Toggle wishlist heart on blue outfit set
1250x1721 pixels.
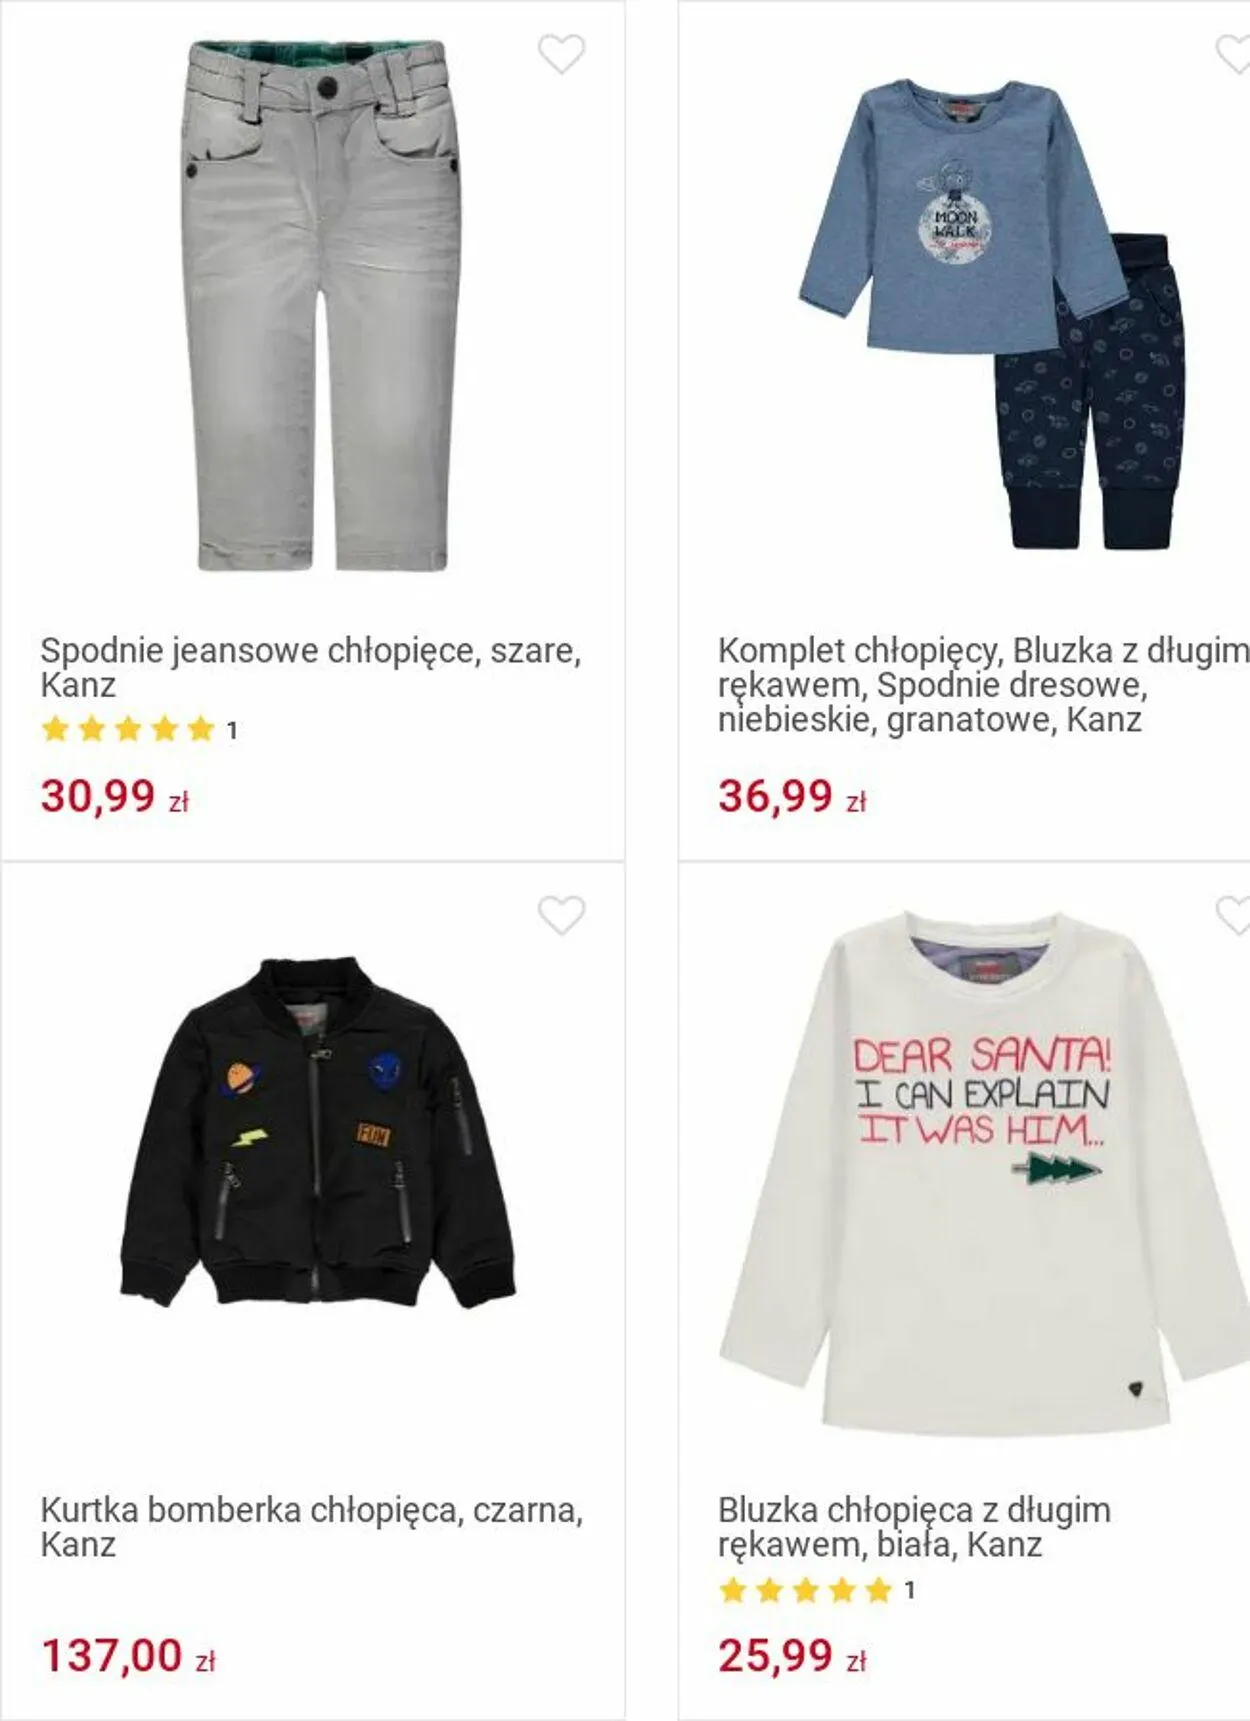coord(1233,54)
